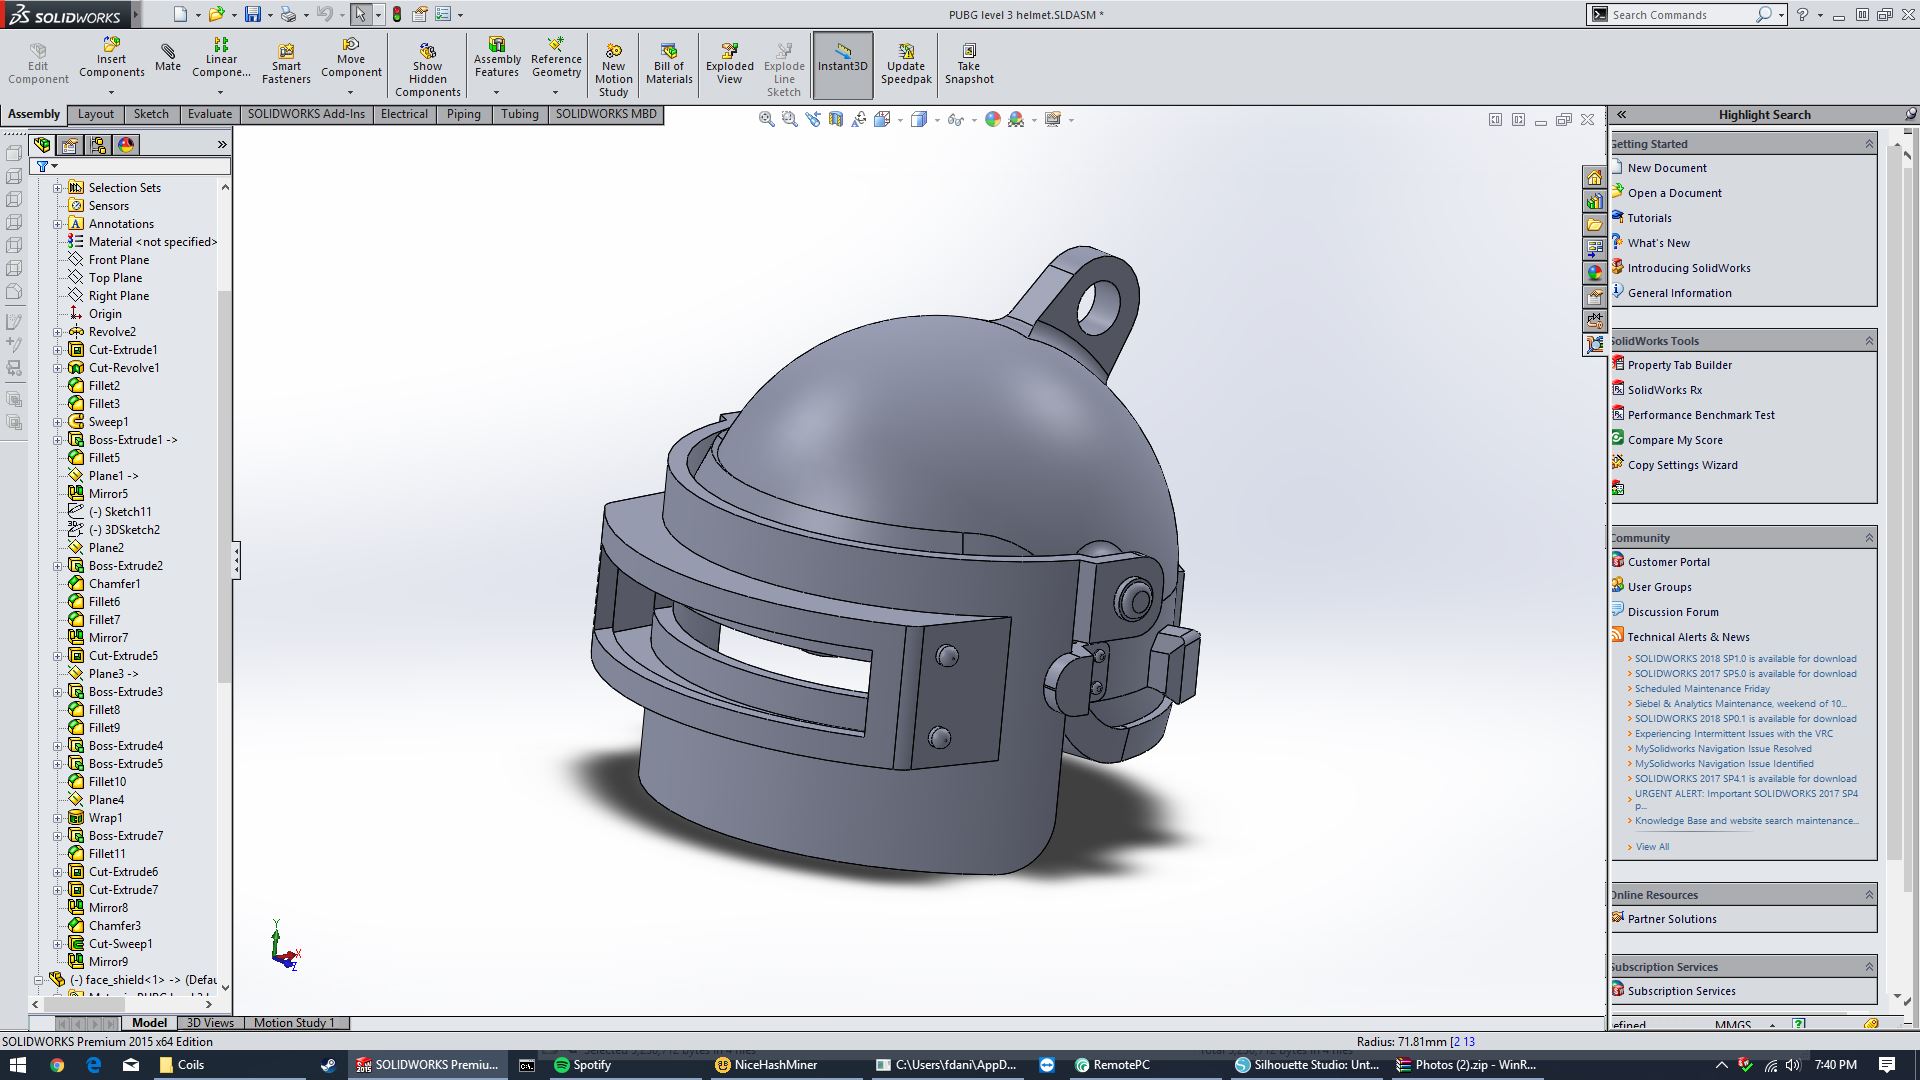Collapse the Community section

[x=1868, y=538]
